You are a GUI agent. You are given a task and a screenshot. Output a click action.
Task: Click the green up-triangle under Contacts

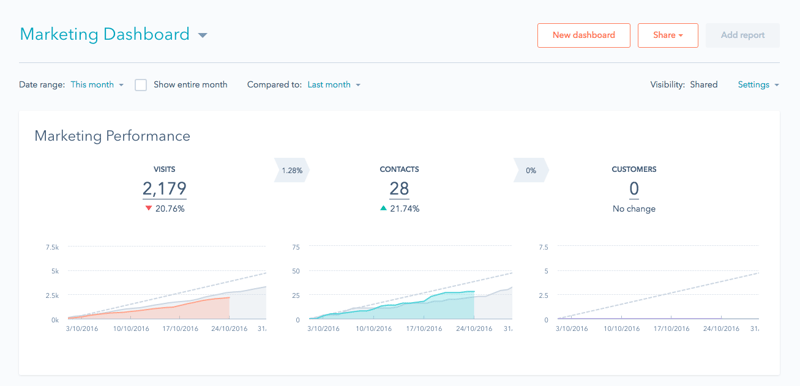click(x=384, y=208)
